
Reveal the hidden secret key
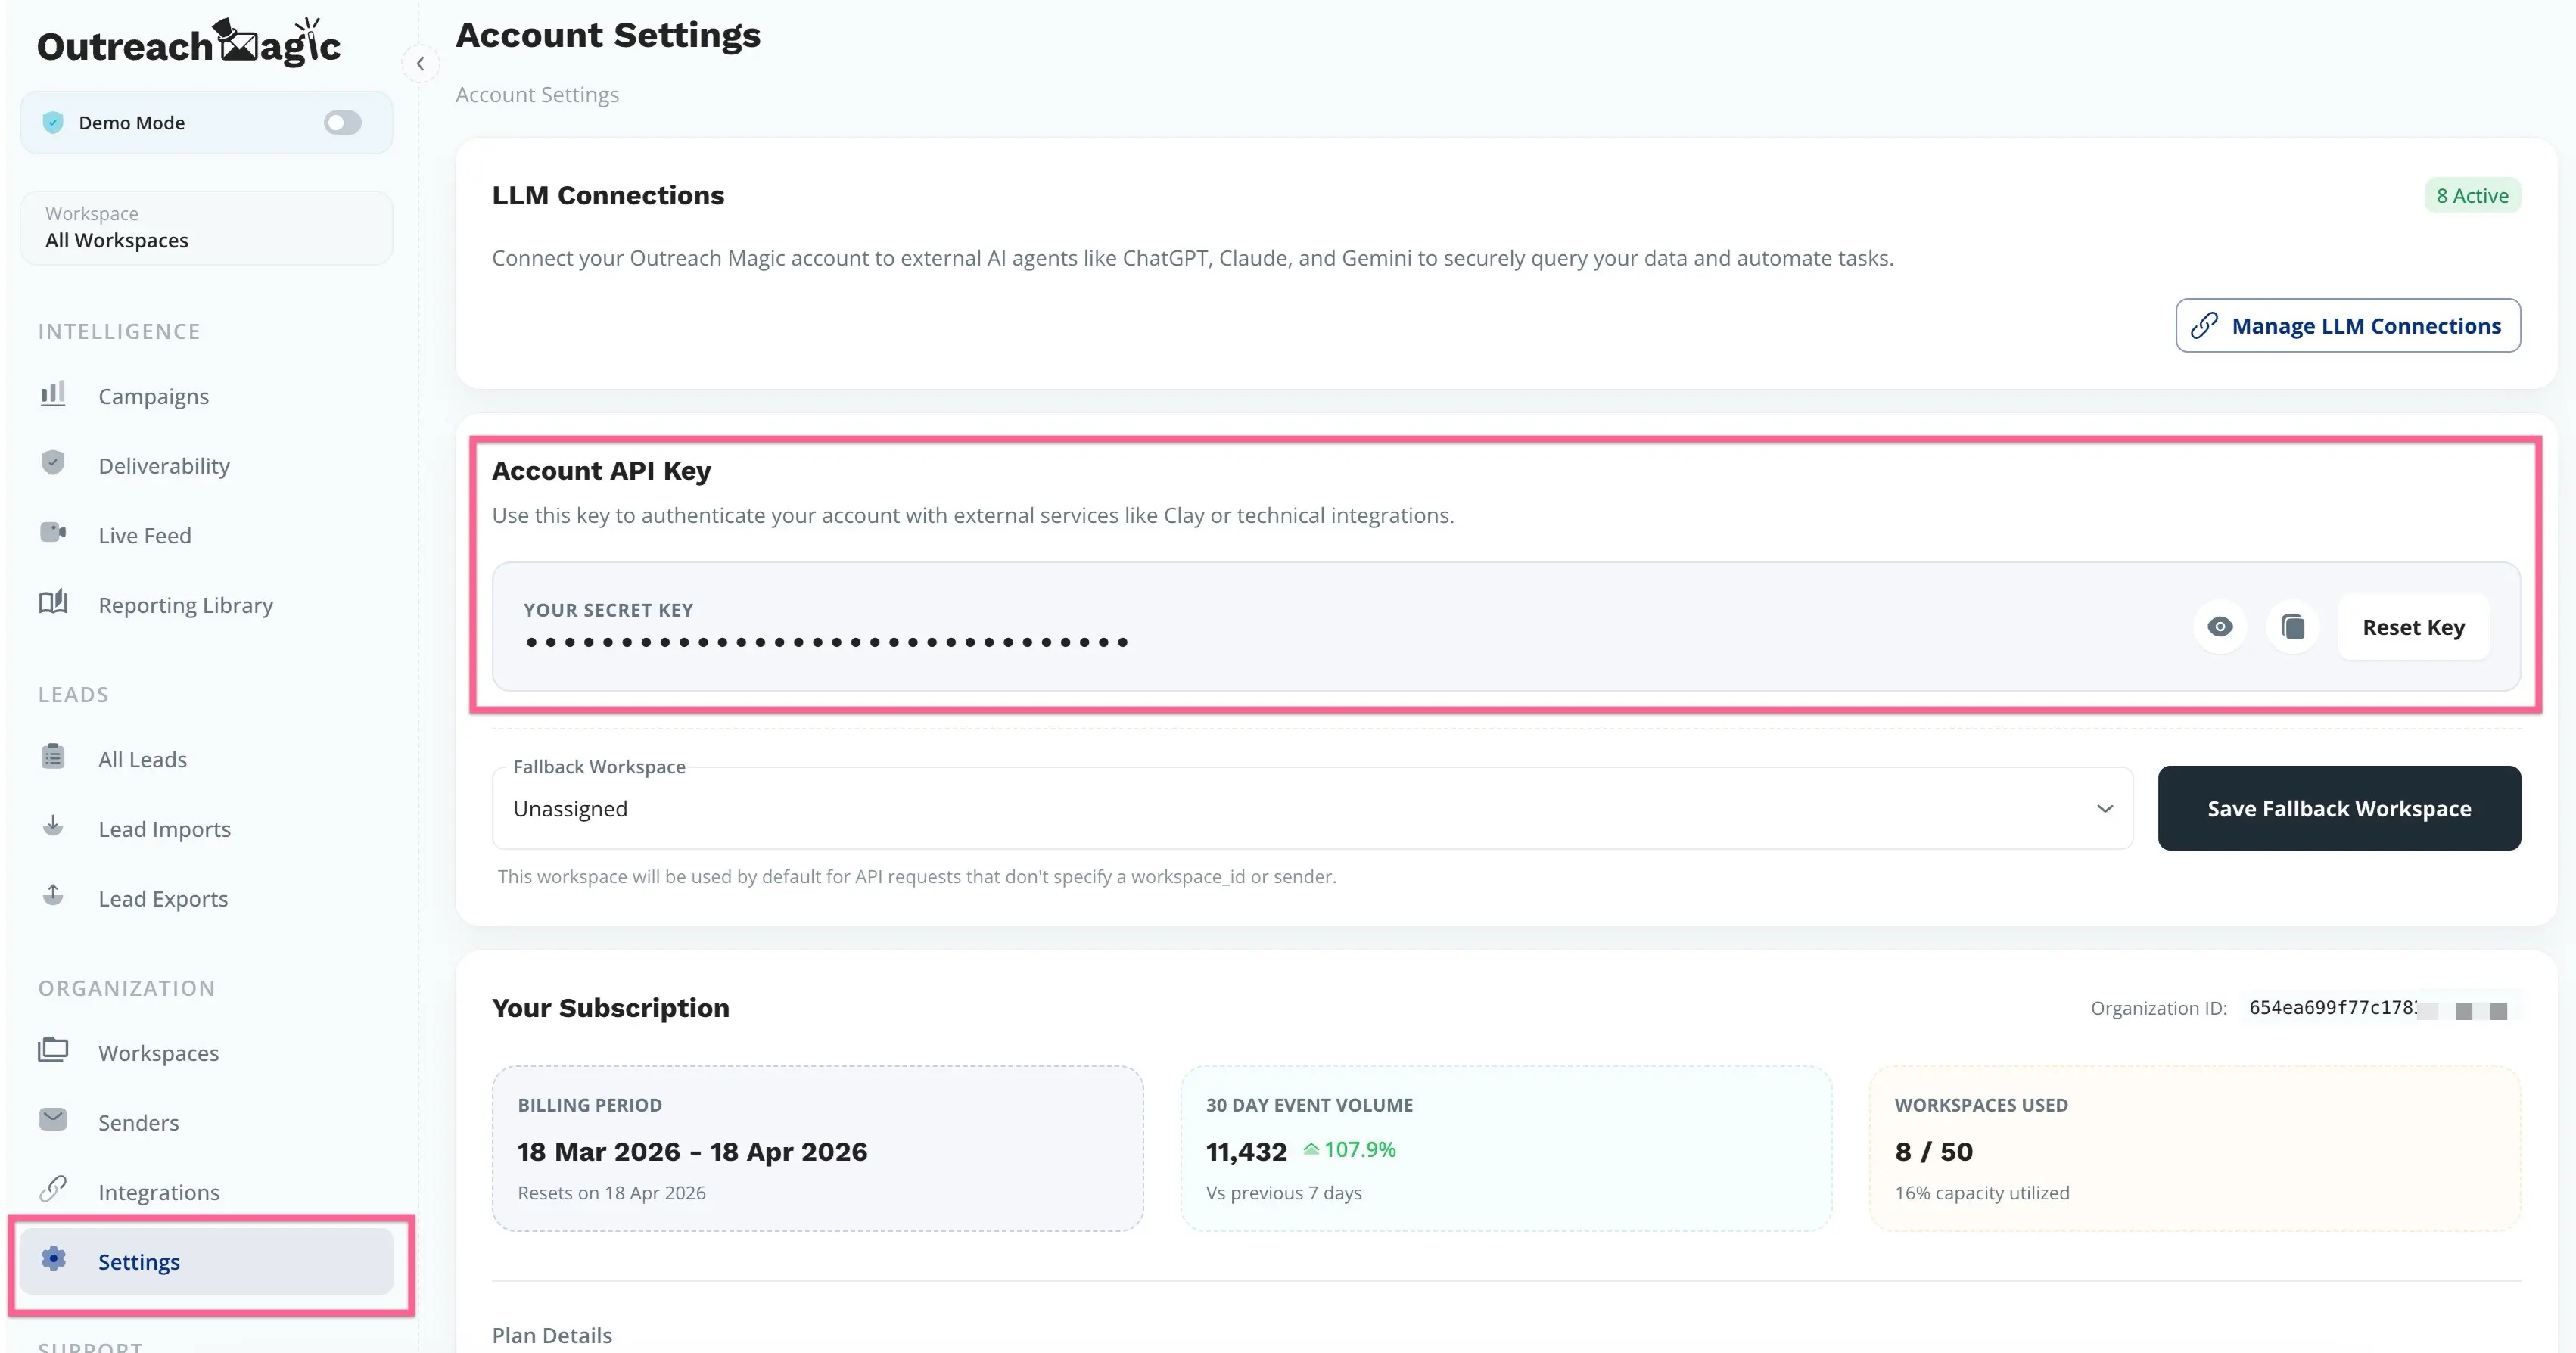click(2220, 627)
